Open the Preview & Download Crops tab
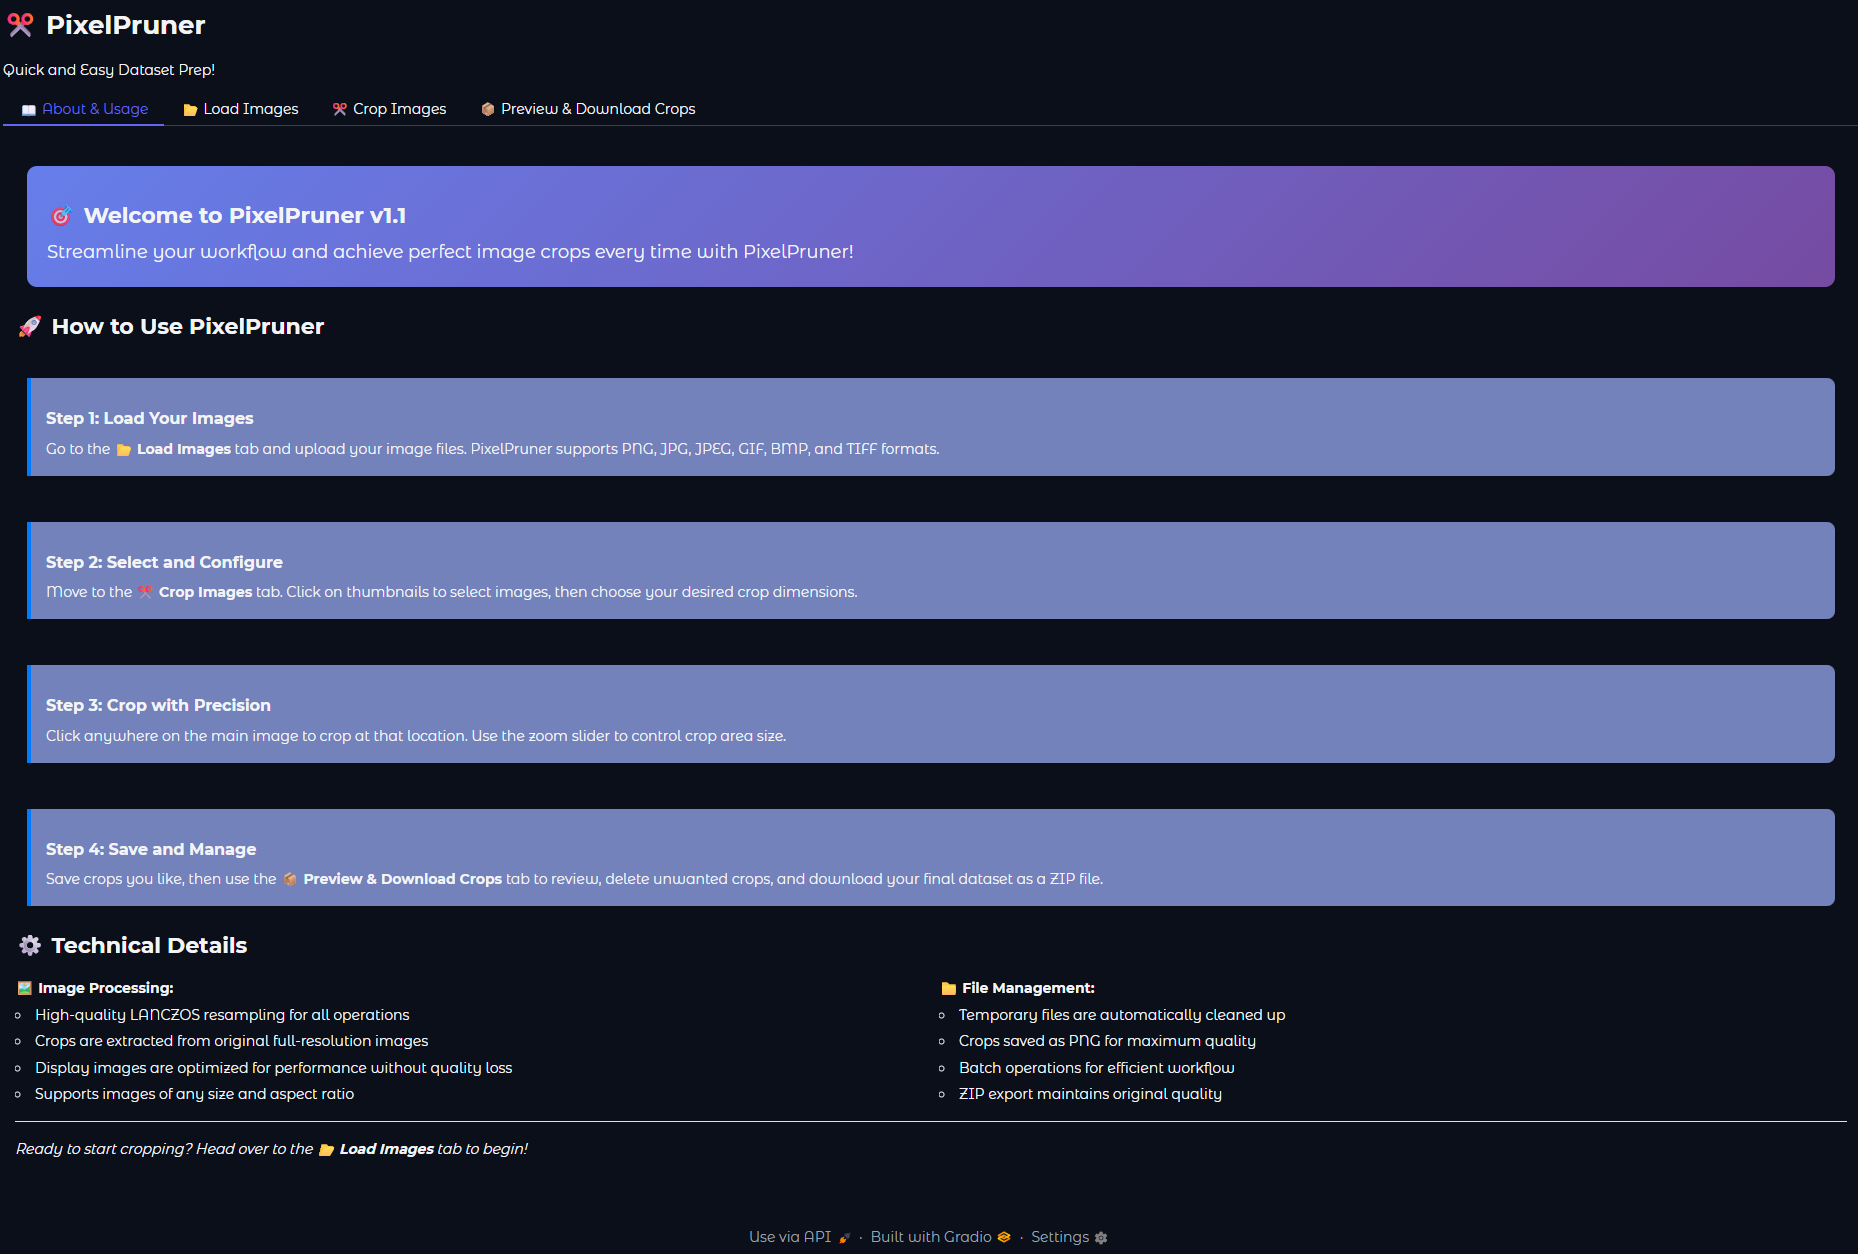Viewport: 1858px width, 1254px height. 588,109
